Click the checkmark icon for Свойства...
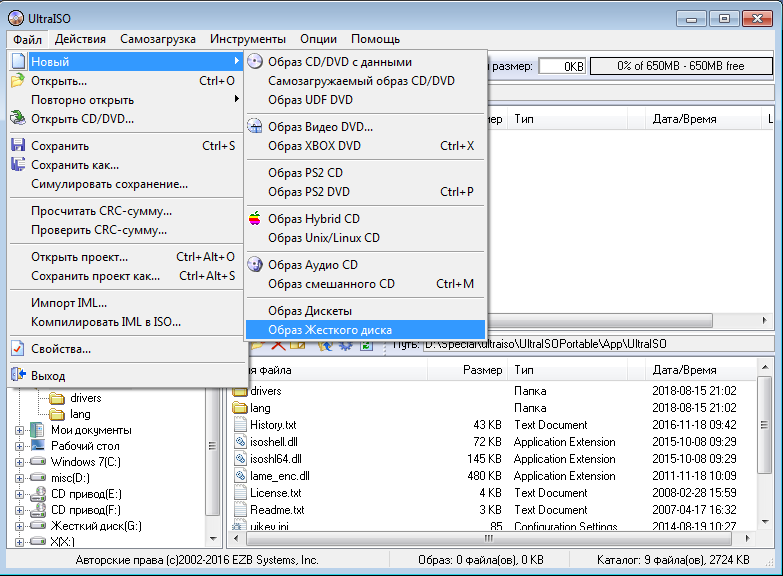The height and width of the screenshot is (576, 783). [x=18, y=348]
